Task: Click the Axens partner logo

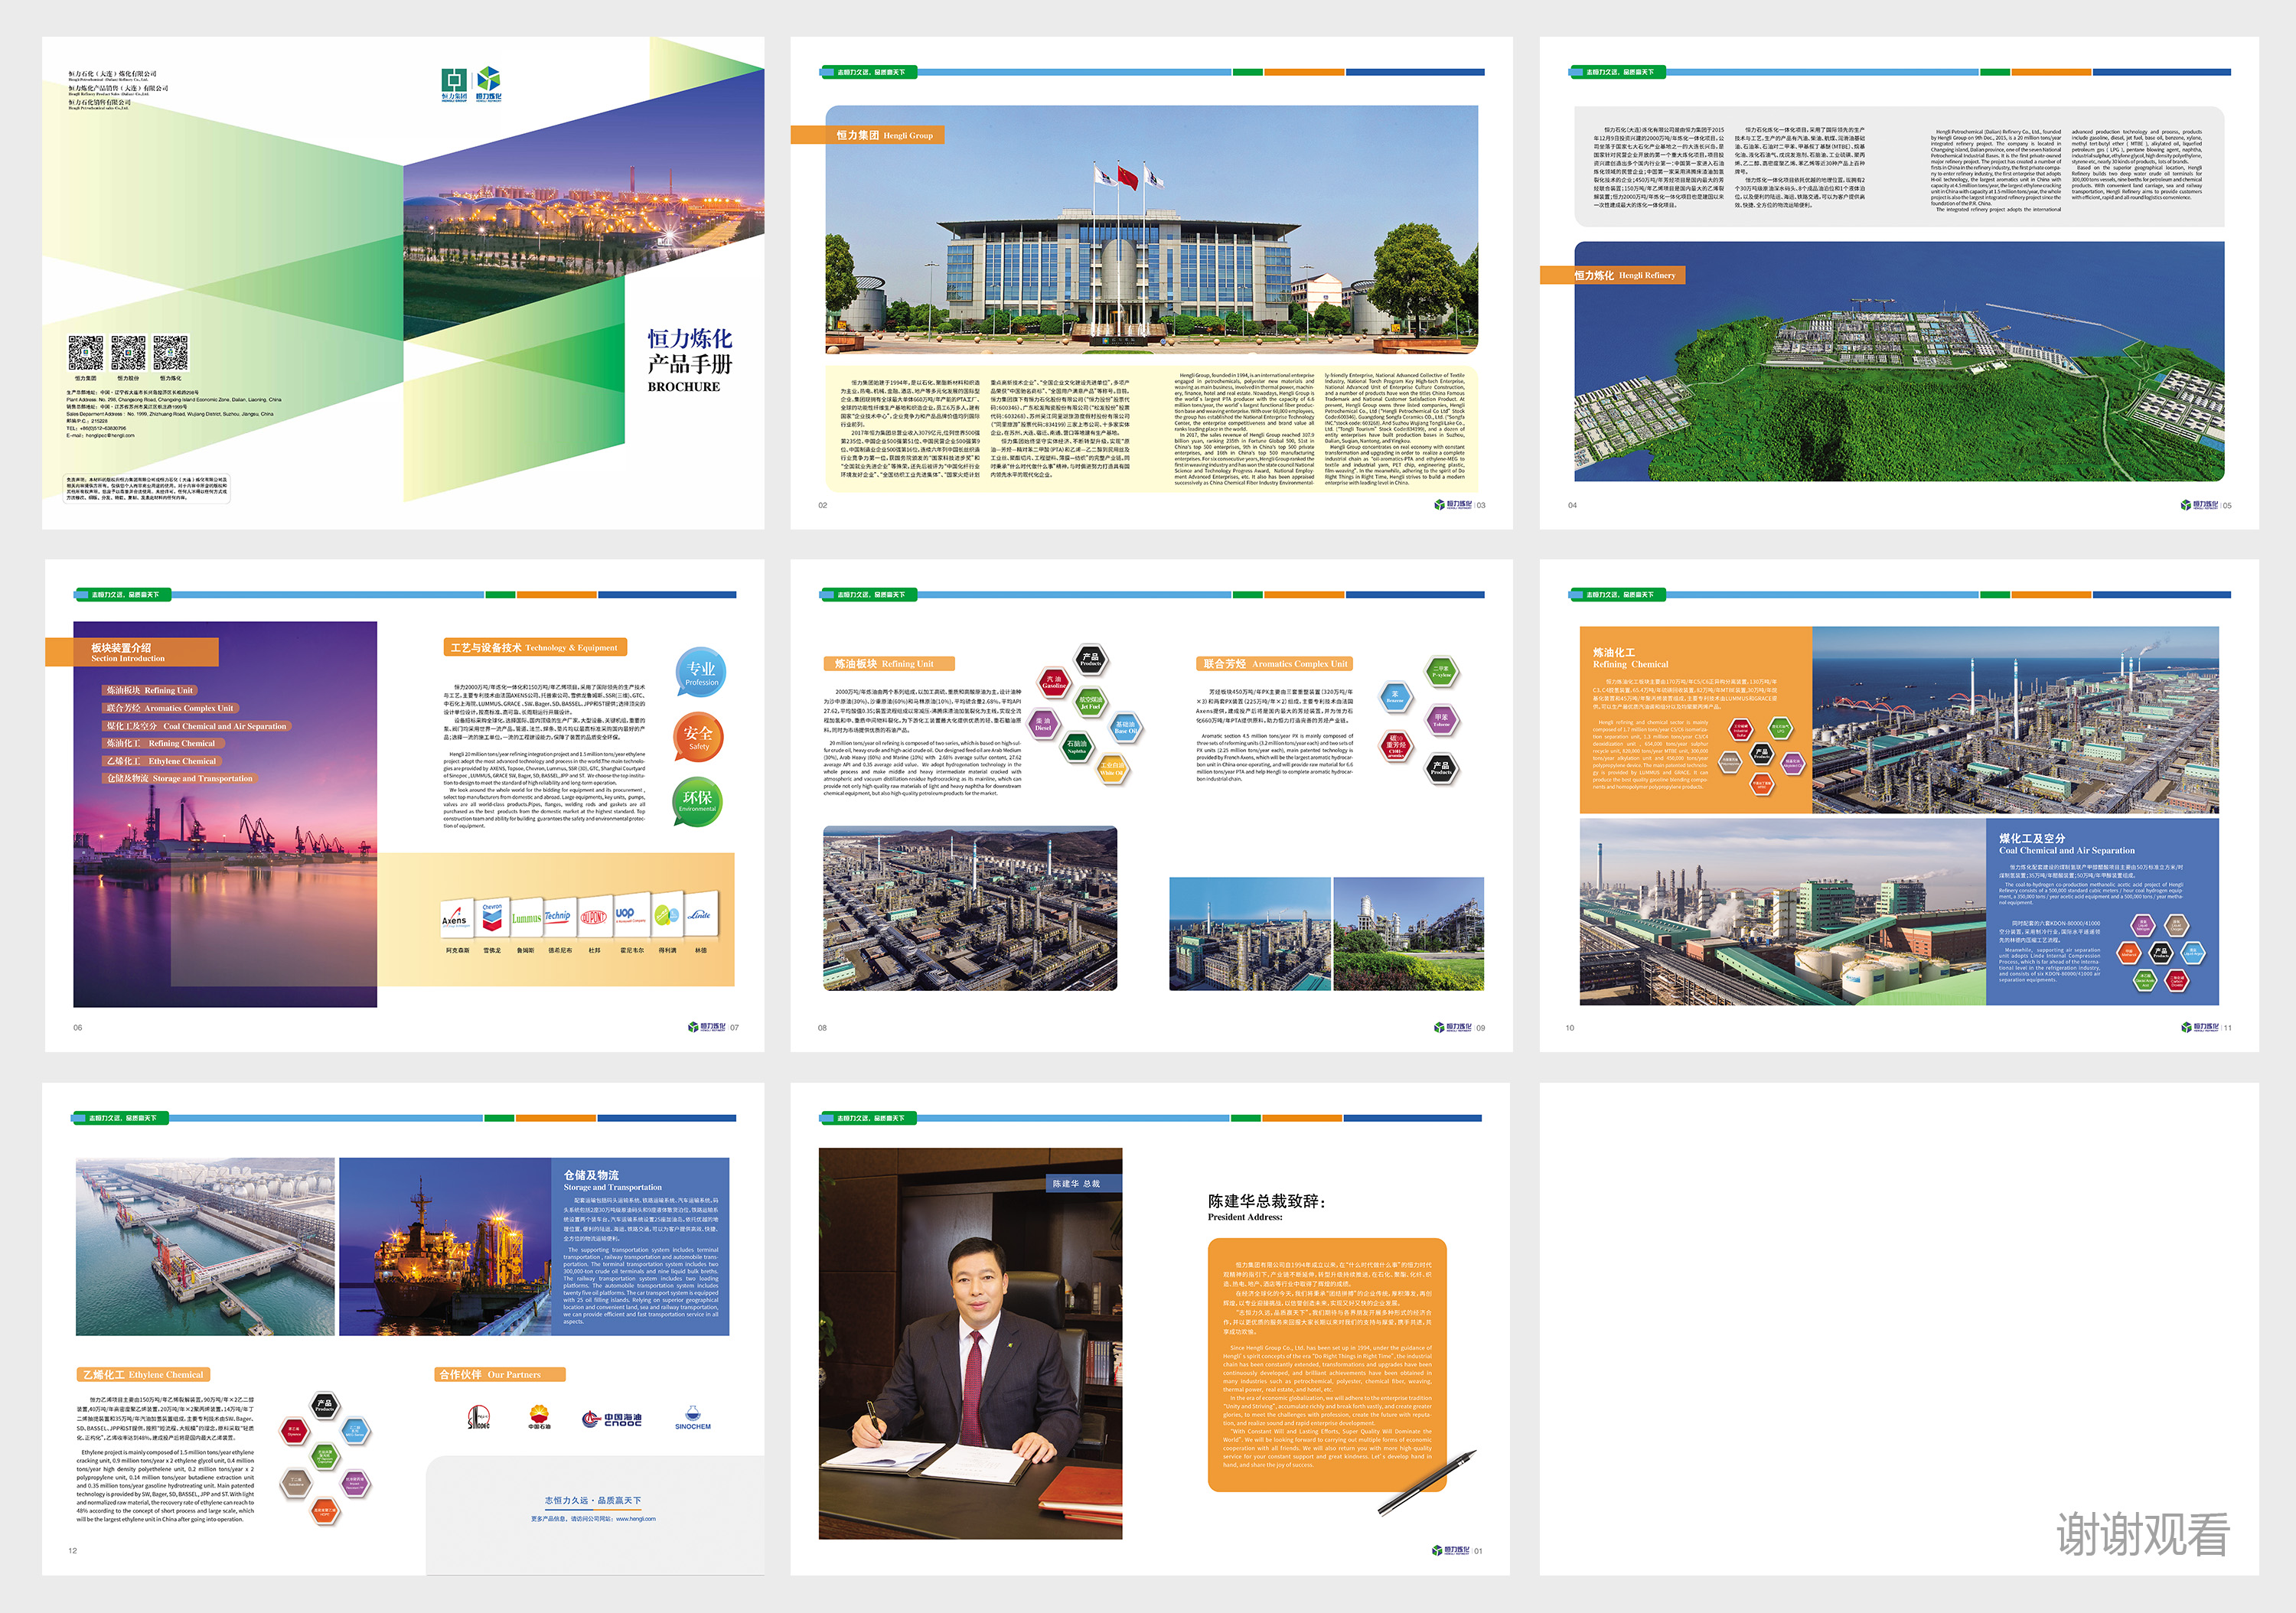Action: point(455,917)
